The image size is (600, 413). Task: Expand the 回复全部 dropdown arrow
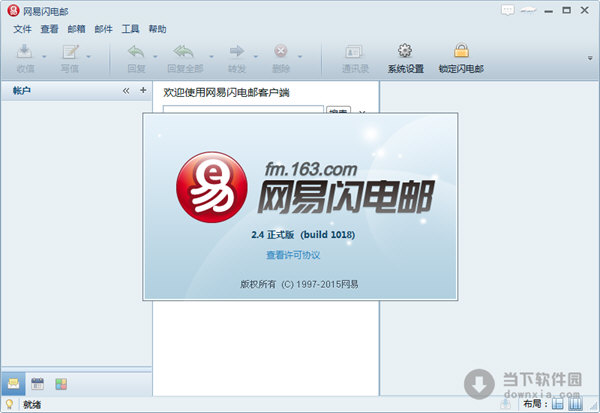point(211,57)
